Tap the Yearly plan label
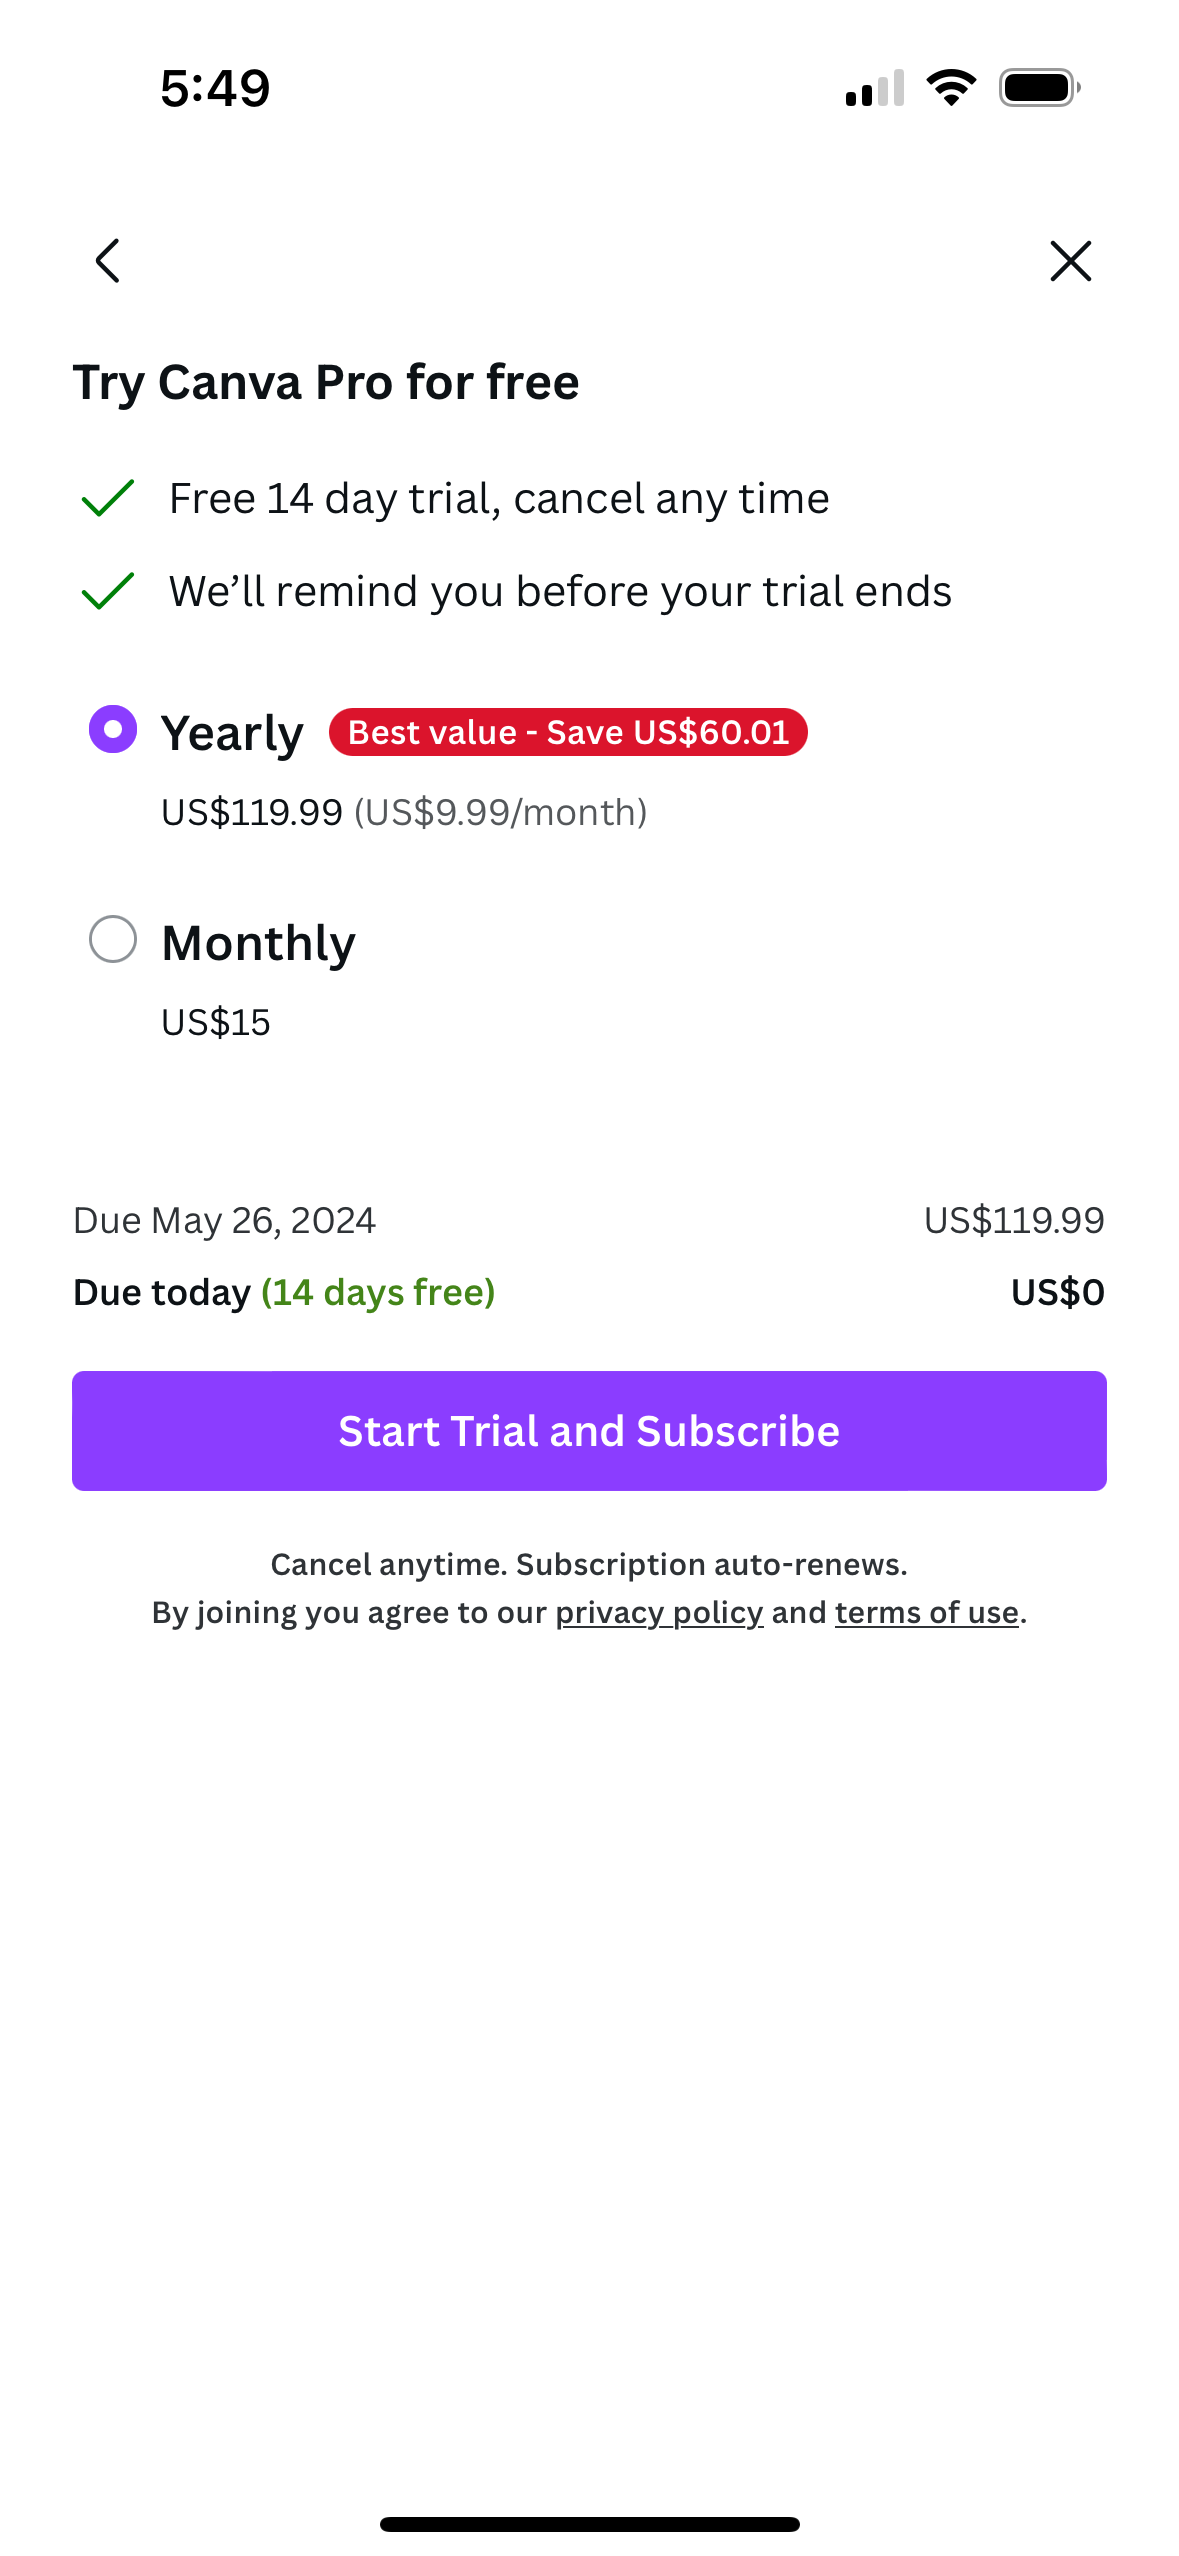Image resolution: width=1179 pixels, height=2556 pixels. 232,733
